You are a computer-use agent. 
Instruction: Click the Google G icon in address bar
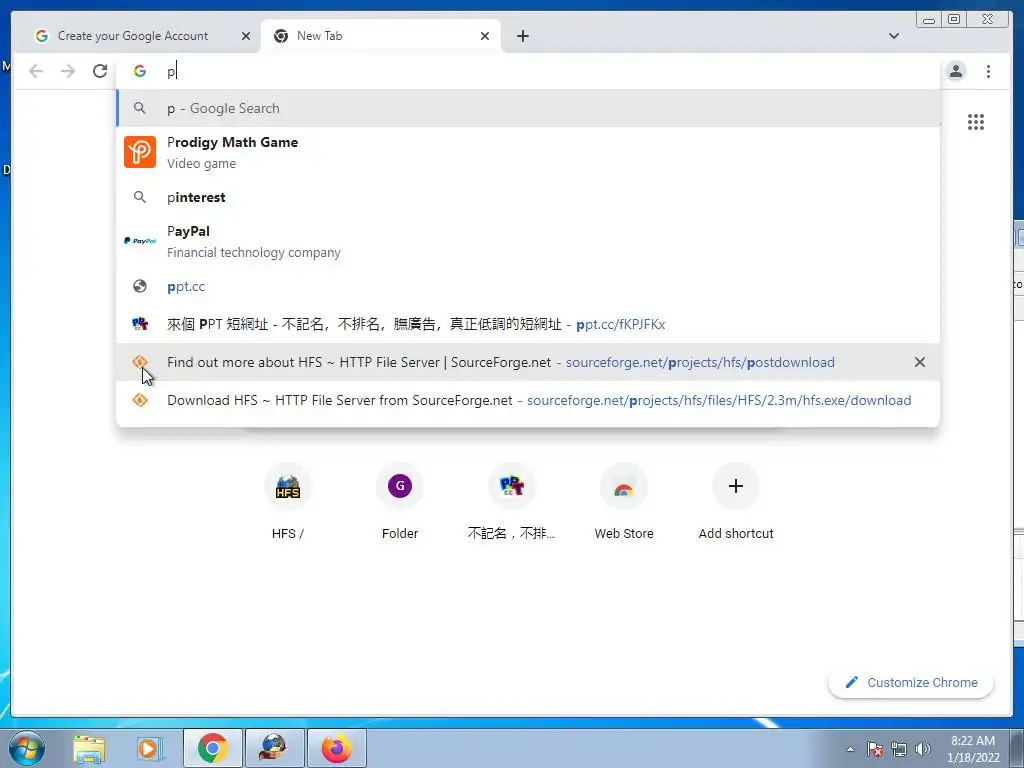pyautogui.click(x=140, y=71)
